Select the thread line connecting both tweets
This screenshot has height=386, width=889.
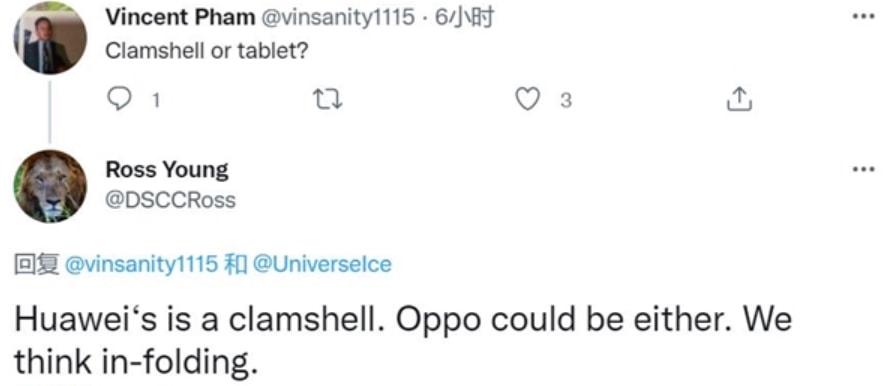pos(50,111)
